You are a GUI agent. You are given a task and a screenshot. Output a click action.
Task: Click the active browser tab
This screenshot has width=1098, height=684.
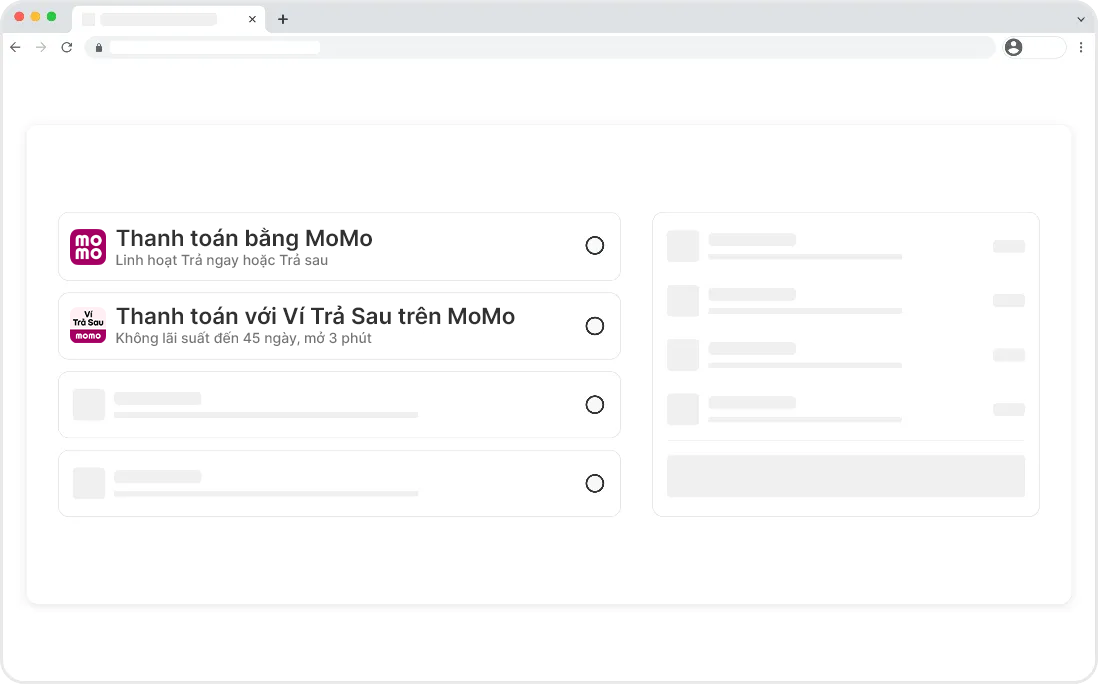click(x=160, y=19)
